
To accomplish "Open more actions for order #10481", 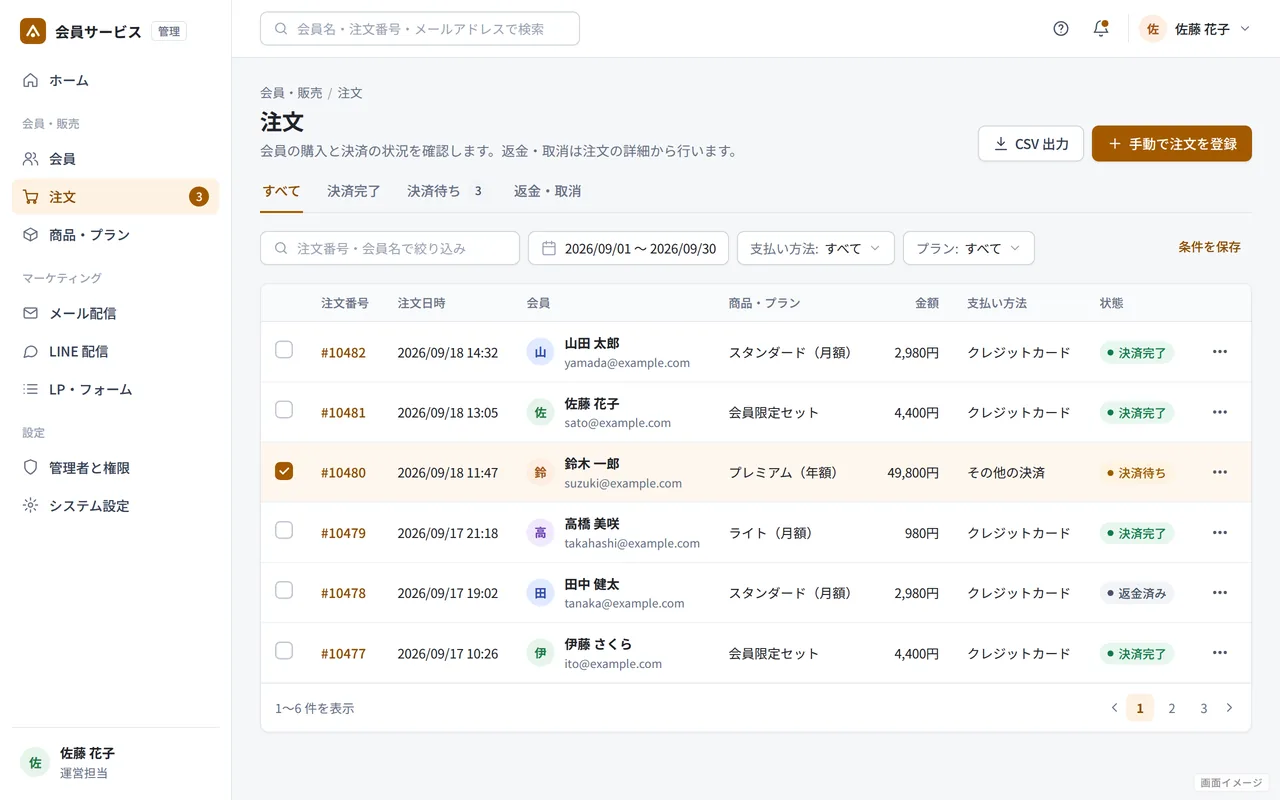I will point(1219,412).
